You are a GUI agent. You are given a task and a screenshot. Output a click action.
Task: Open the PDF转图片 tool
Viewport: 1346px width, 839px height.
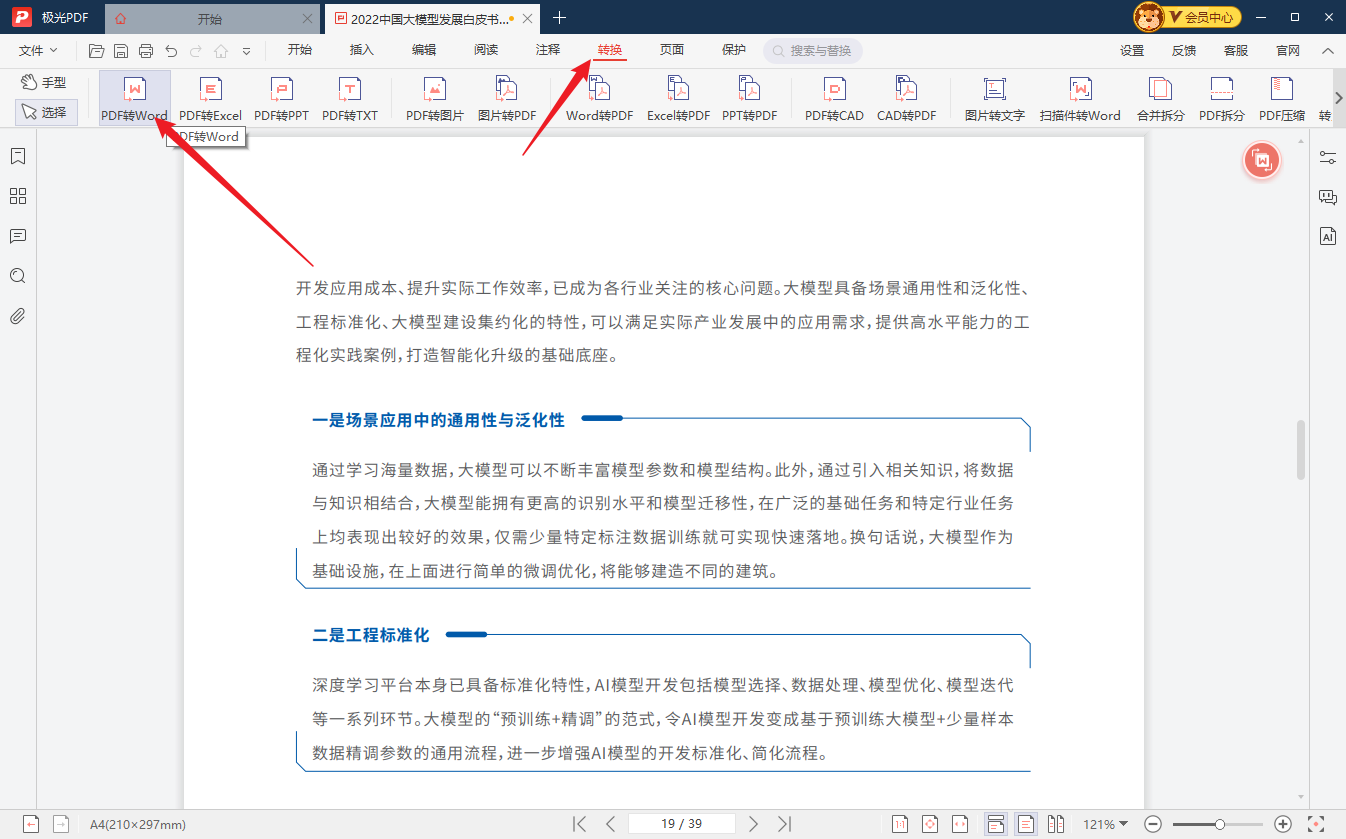(x=434, y=99)
